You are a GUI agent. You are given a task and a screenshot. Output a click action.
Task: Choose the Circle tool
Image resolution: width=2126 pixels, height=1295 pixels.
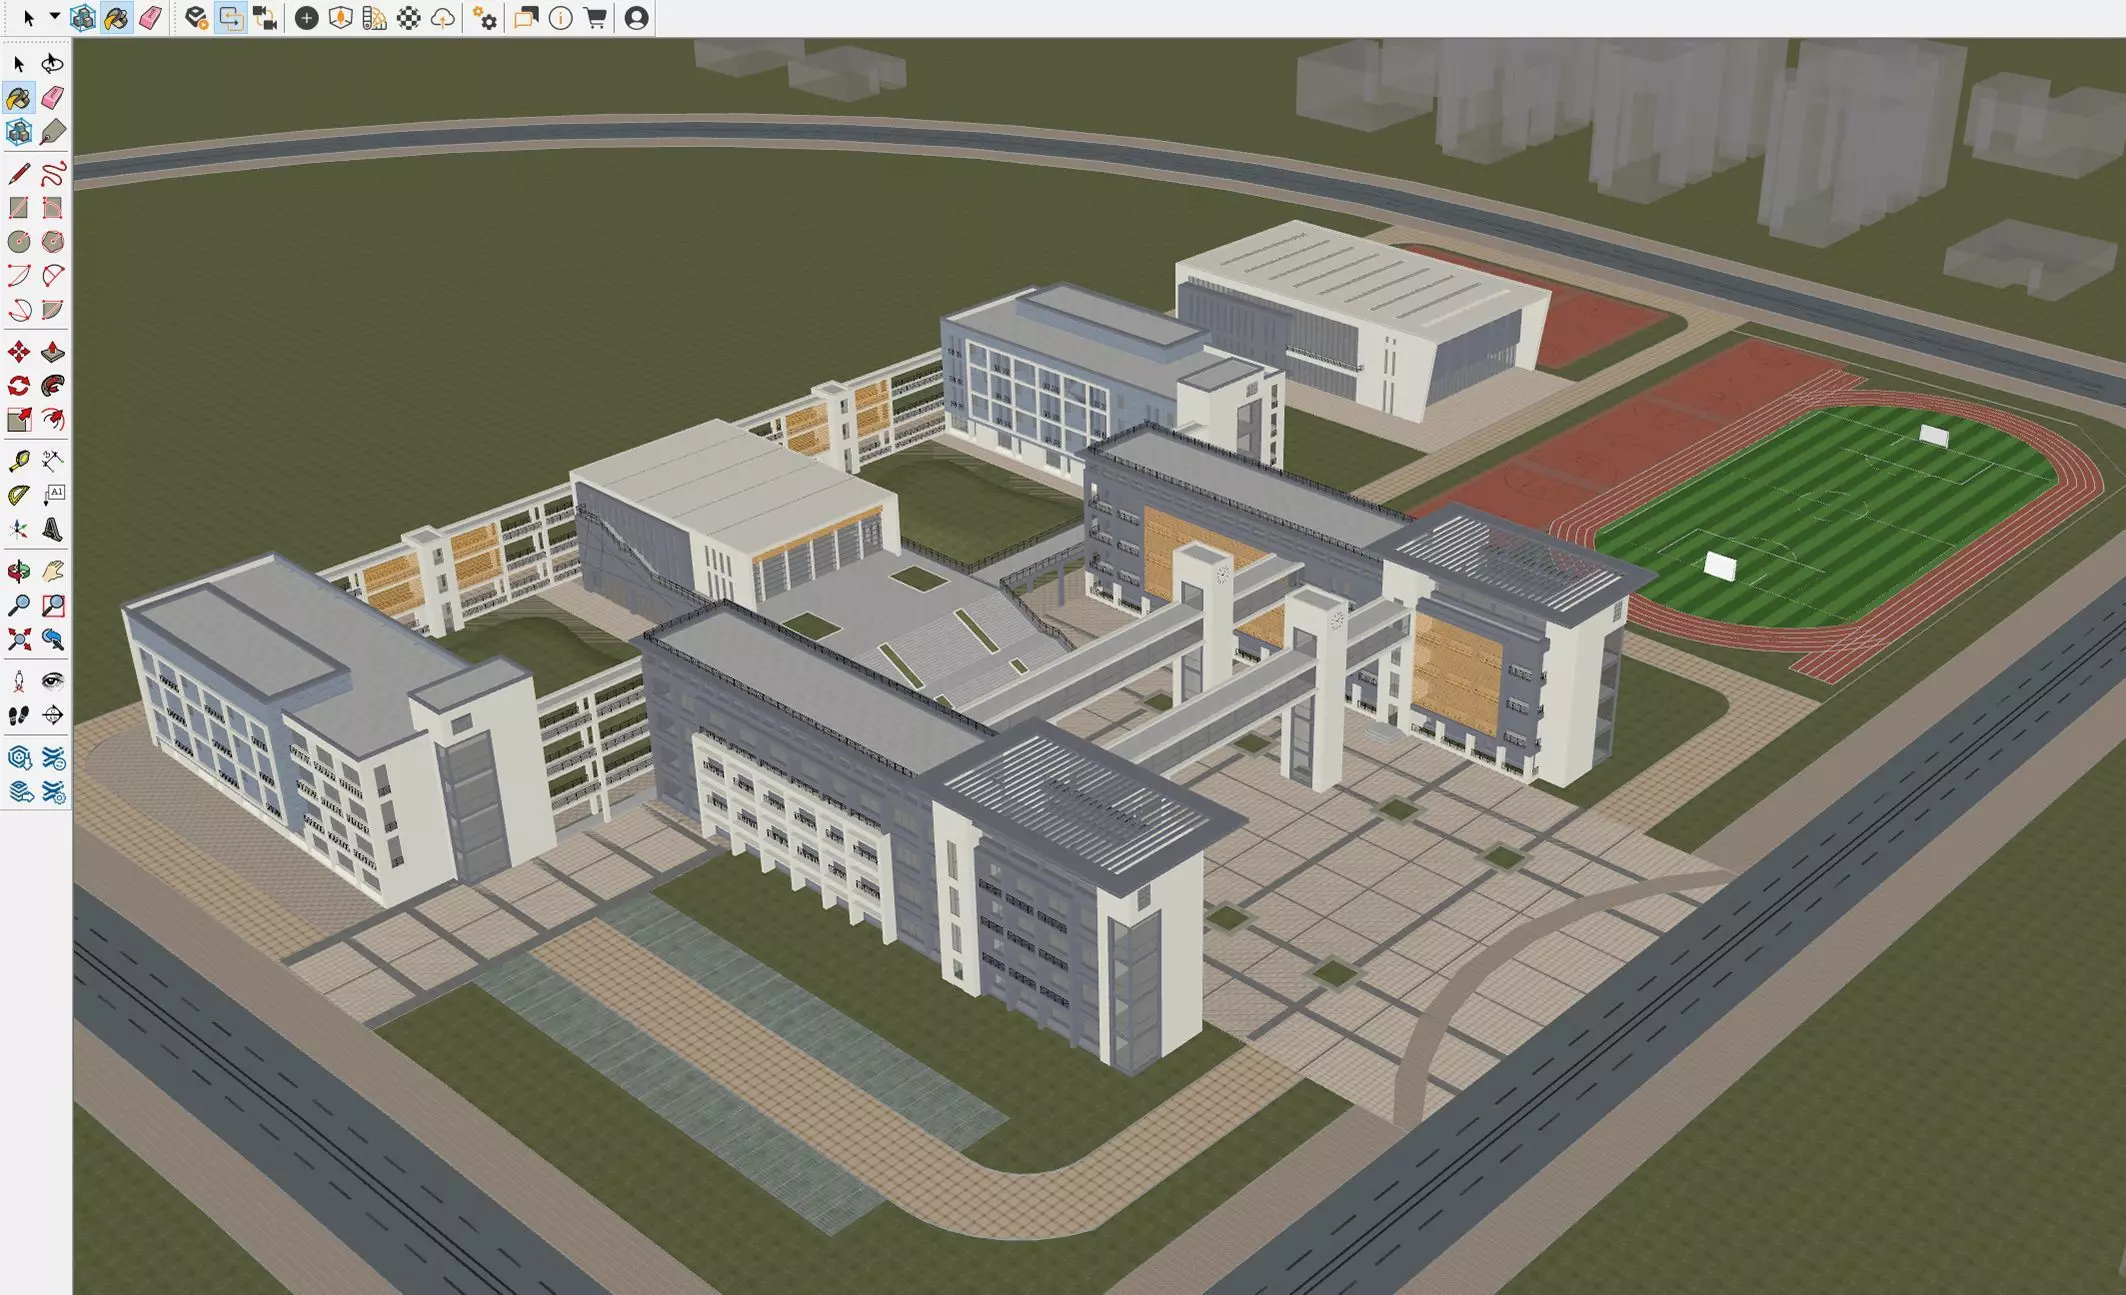19,242
